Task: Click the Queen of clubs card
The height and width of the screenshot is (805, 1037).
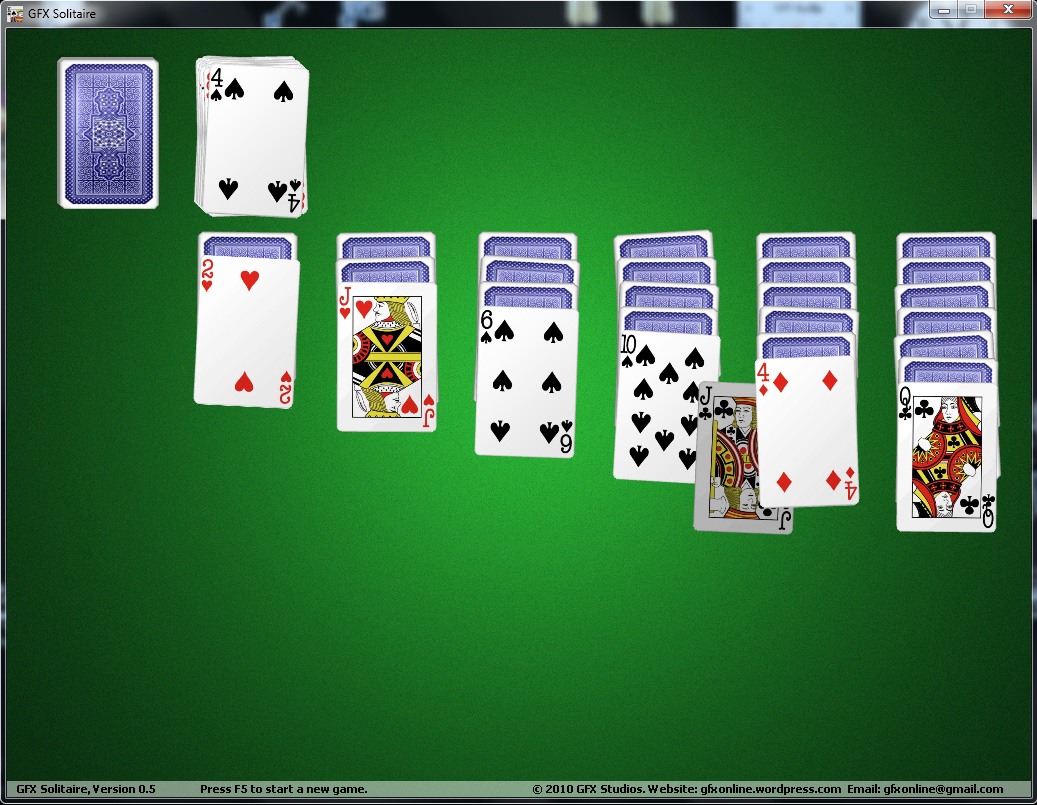Action: coord(946,457)
